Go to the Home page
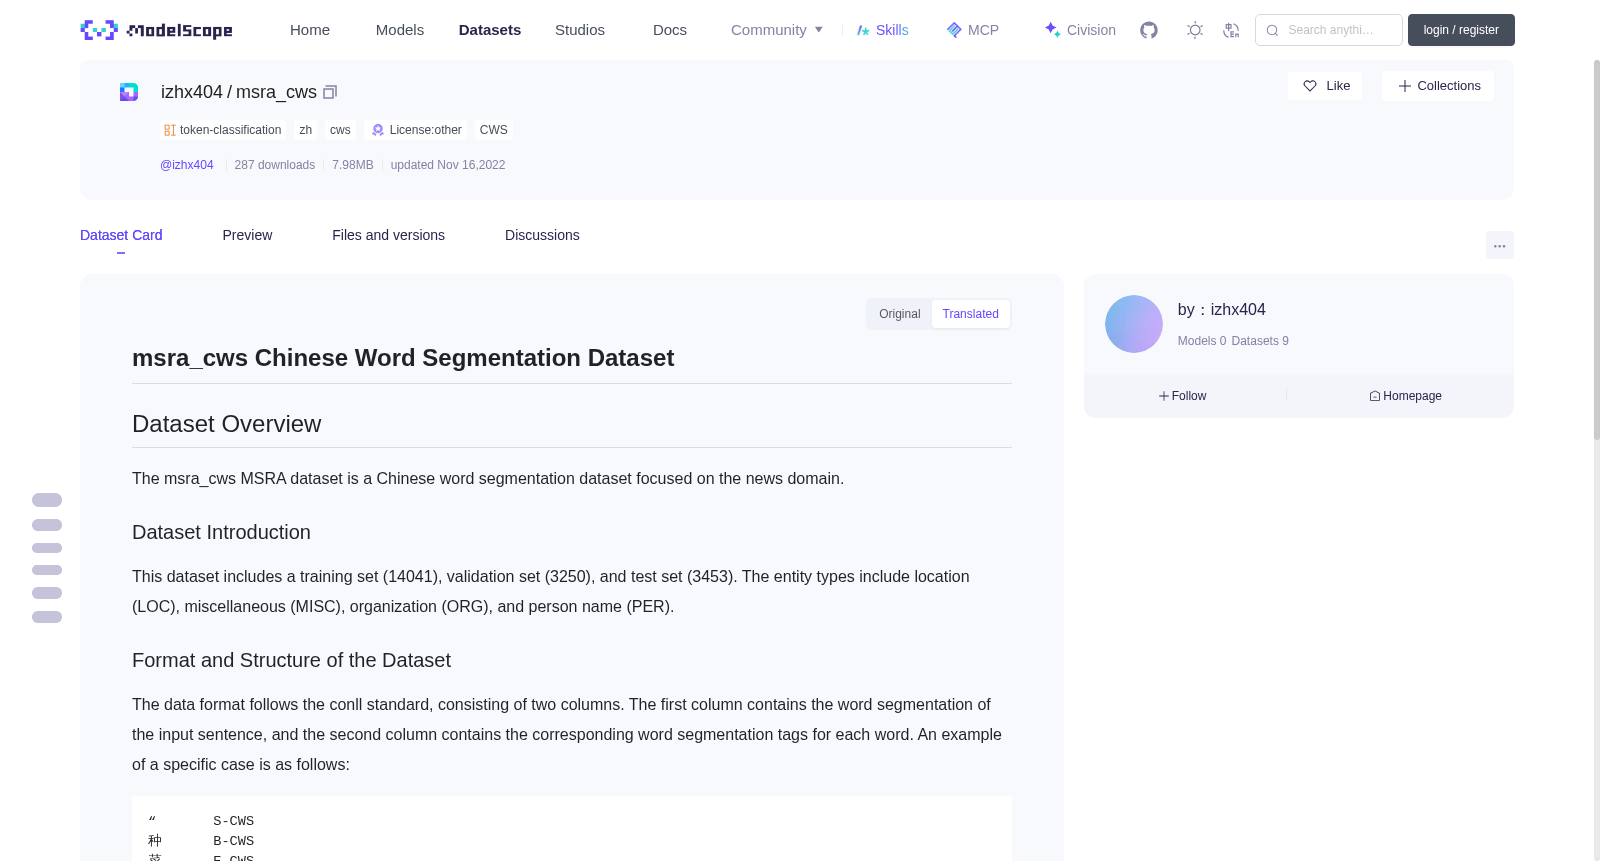 310,30
